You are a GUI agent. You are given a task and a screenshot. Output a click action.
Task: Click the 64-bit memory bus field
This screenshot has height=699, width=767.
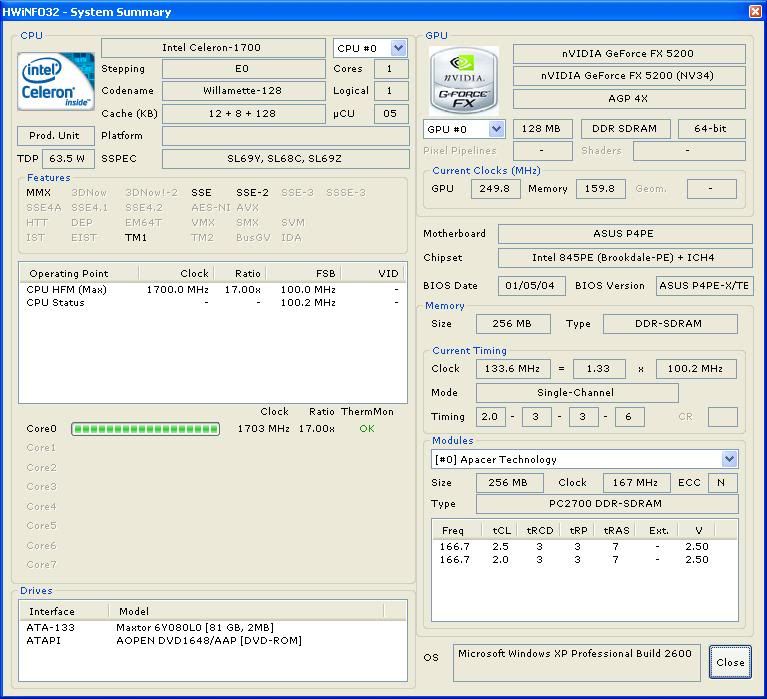(712, 129)
